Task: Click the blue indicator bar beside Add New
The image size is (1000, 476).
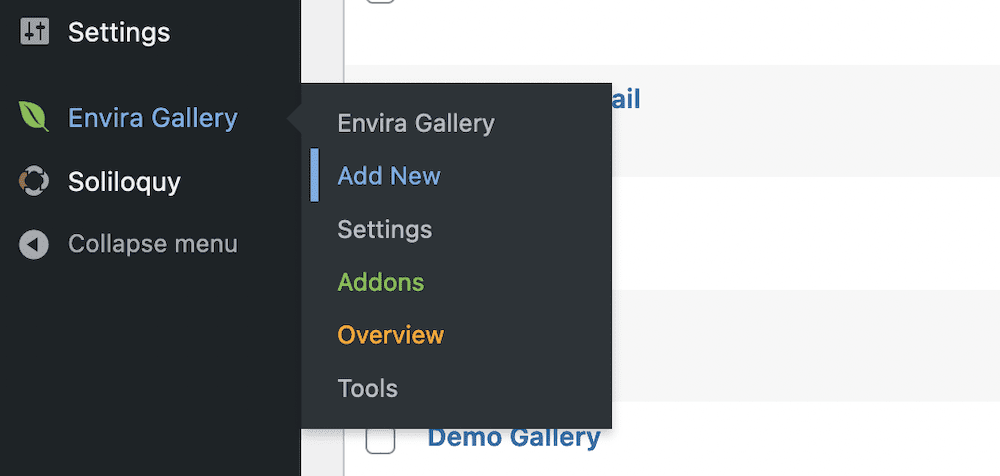Action: point(314,175)
